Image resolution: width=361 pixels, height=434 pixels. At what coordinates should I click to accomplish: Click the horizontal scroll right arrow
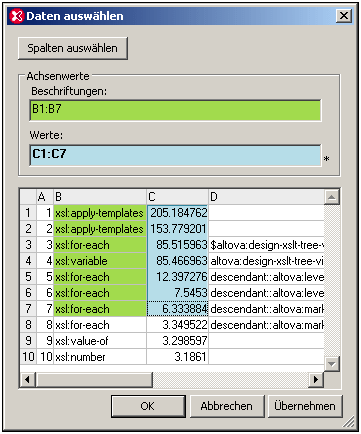316,379
